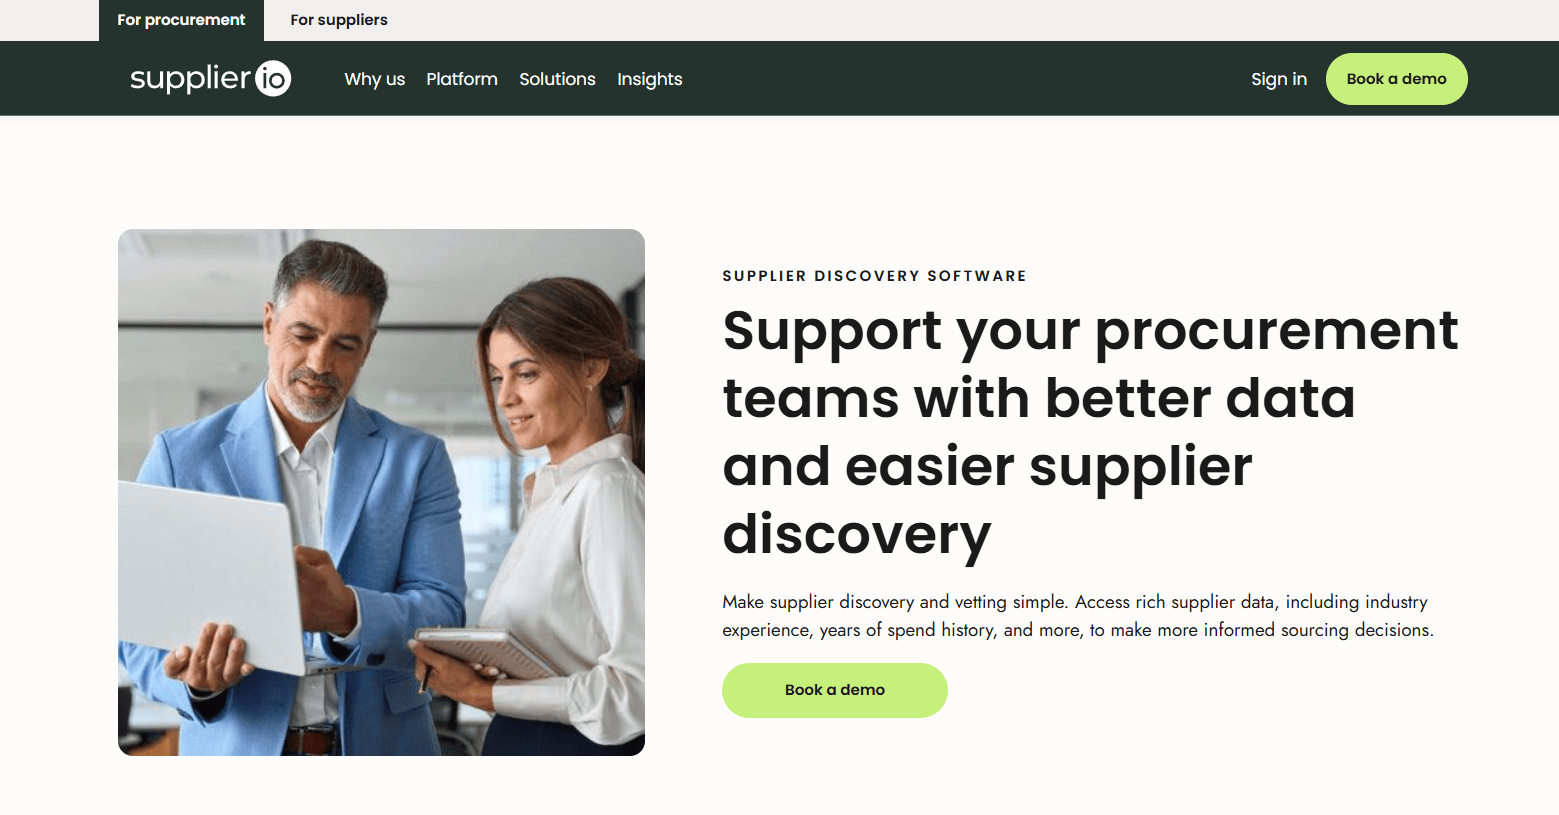Click Book a demo in the top navigation bar
Screen dimensions: 1559x815
pyautogui.click(x=1397, y=79)
